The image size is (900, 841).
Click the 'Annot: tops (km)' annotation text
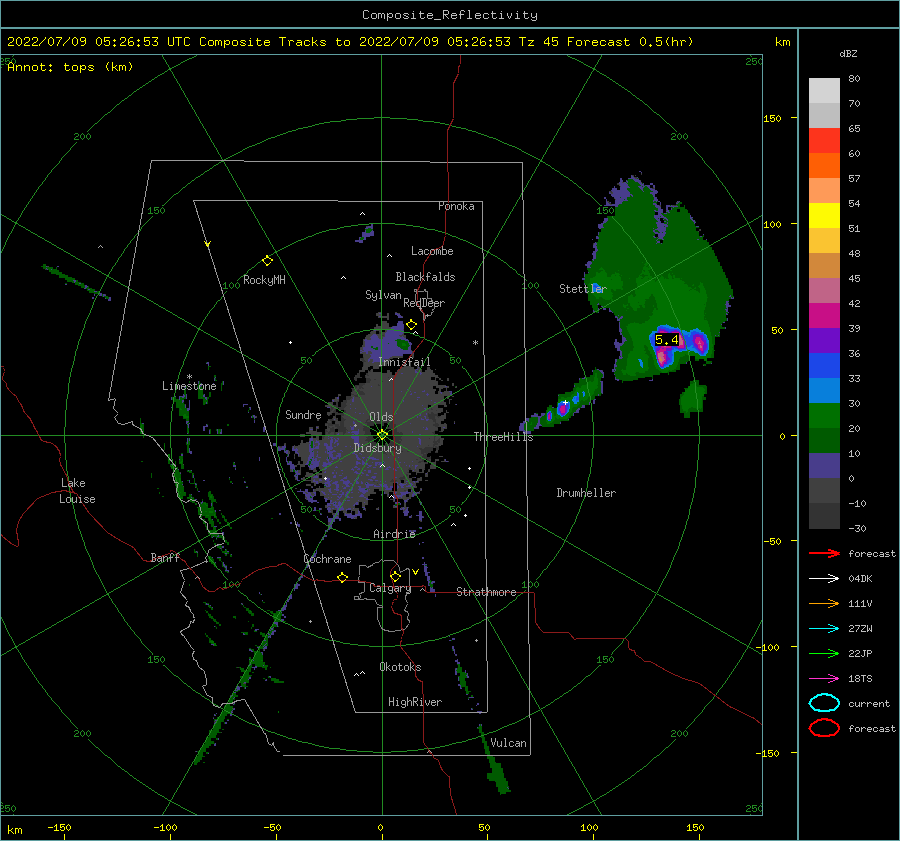pyautogui.click(x=70, y=67)
